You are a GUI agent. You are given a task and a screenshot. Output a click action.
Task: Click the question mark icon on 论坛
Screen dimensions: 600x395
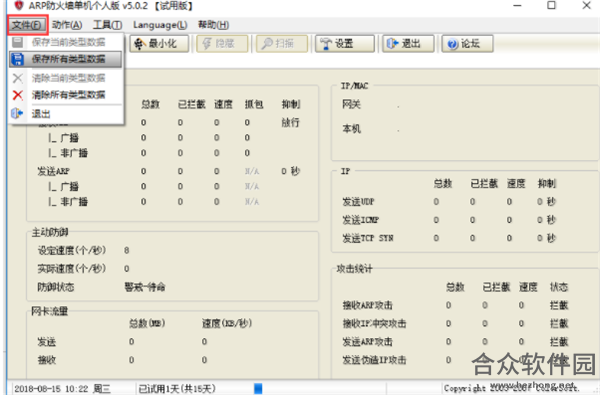click(x=452, y=44)
